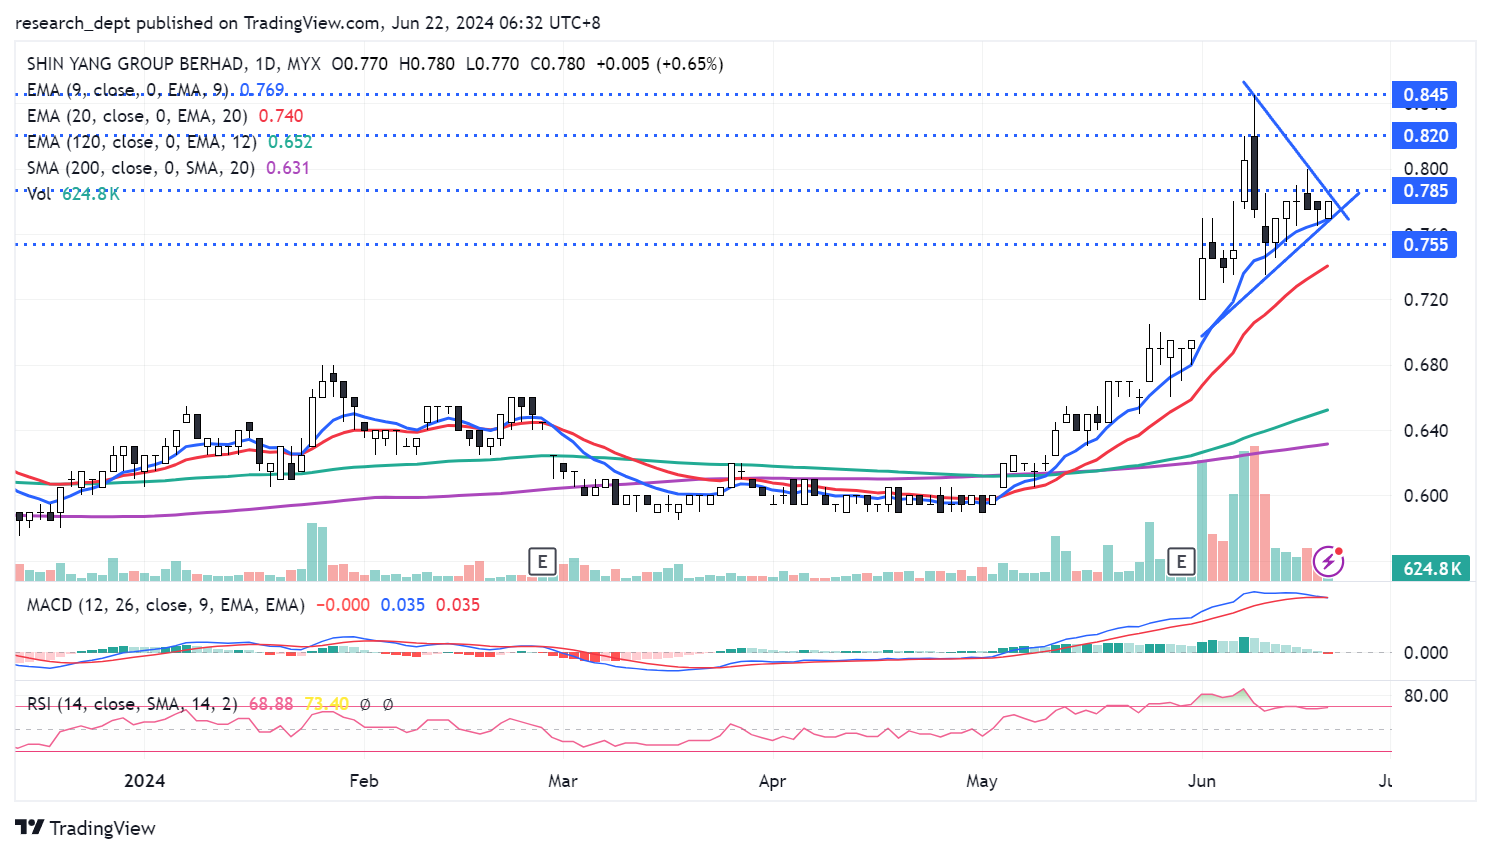Select the 0.820 price level label
The image size is (1491, 854).
[x=1424, y=136]
